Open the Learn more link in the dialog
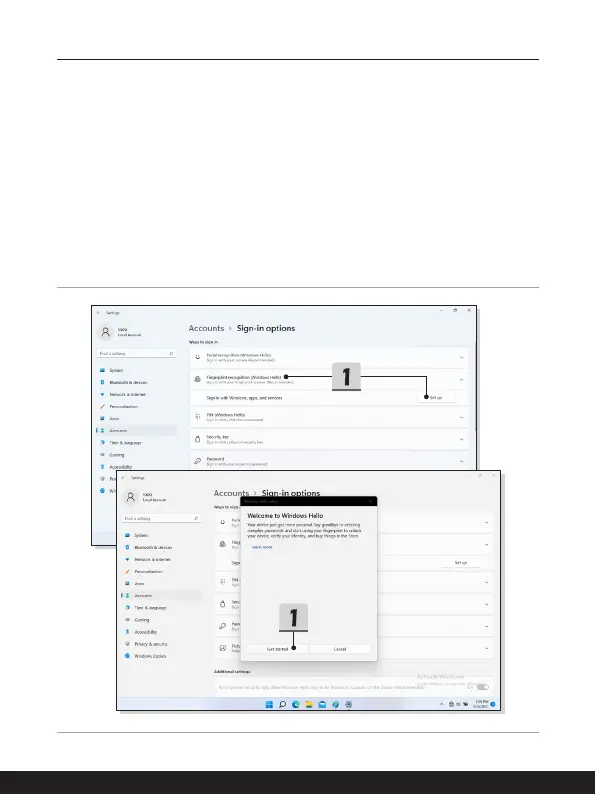Image resolution: width=595 pixels, height=794 pixels. [x=262, y=547]
